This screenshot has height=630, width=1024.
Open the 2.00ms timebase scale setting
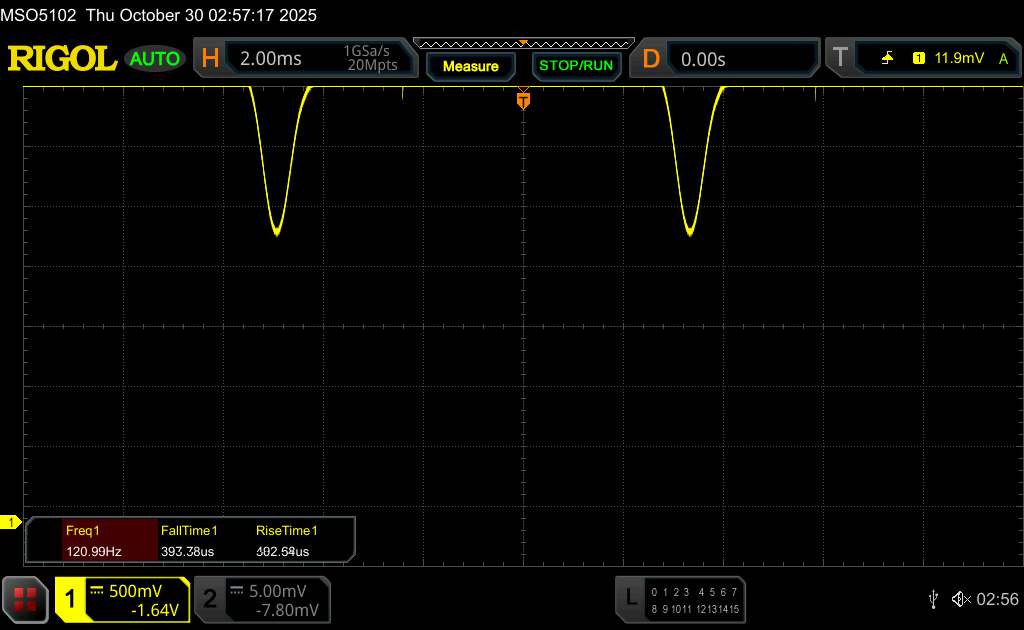pyautogui.click(x=270, y=59)
